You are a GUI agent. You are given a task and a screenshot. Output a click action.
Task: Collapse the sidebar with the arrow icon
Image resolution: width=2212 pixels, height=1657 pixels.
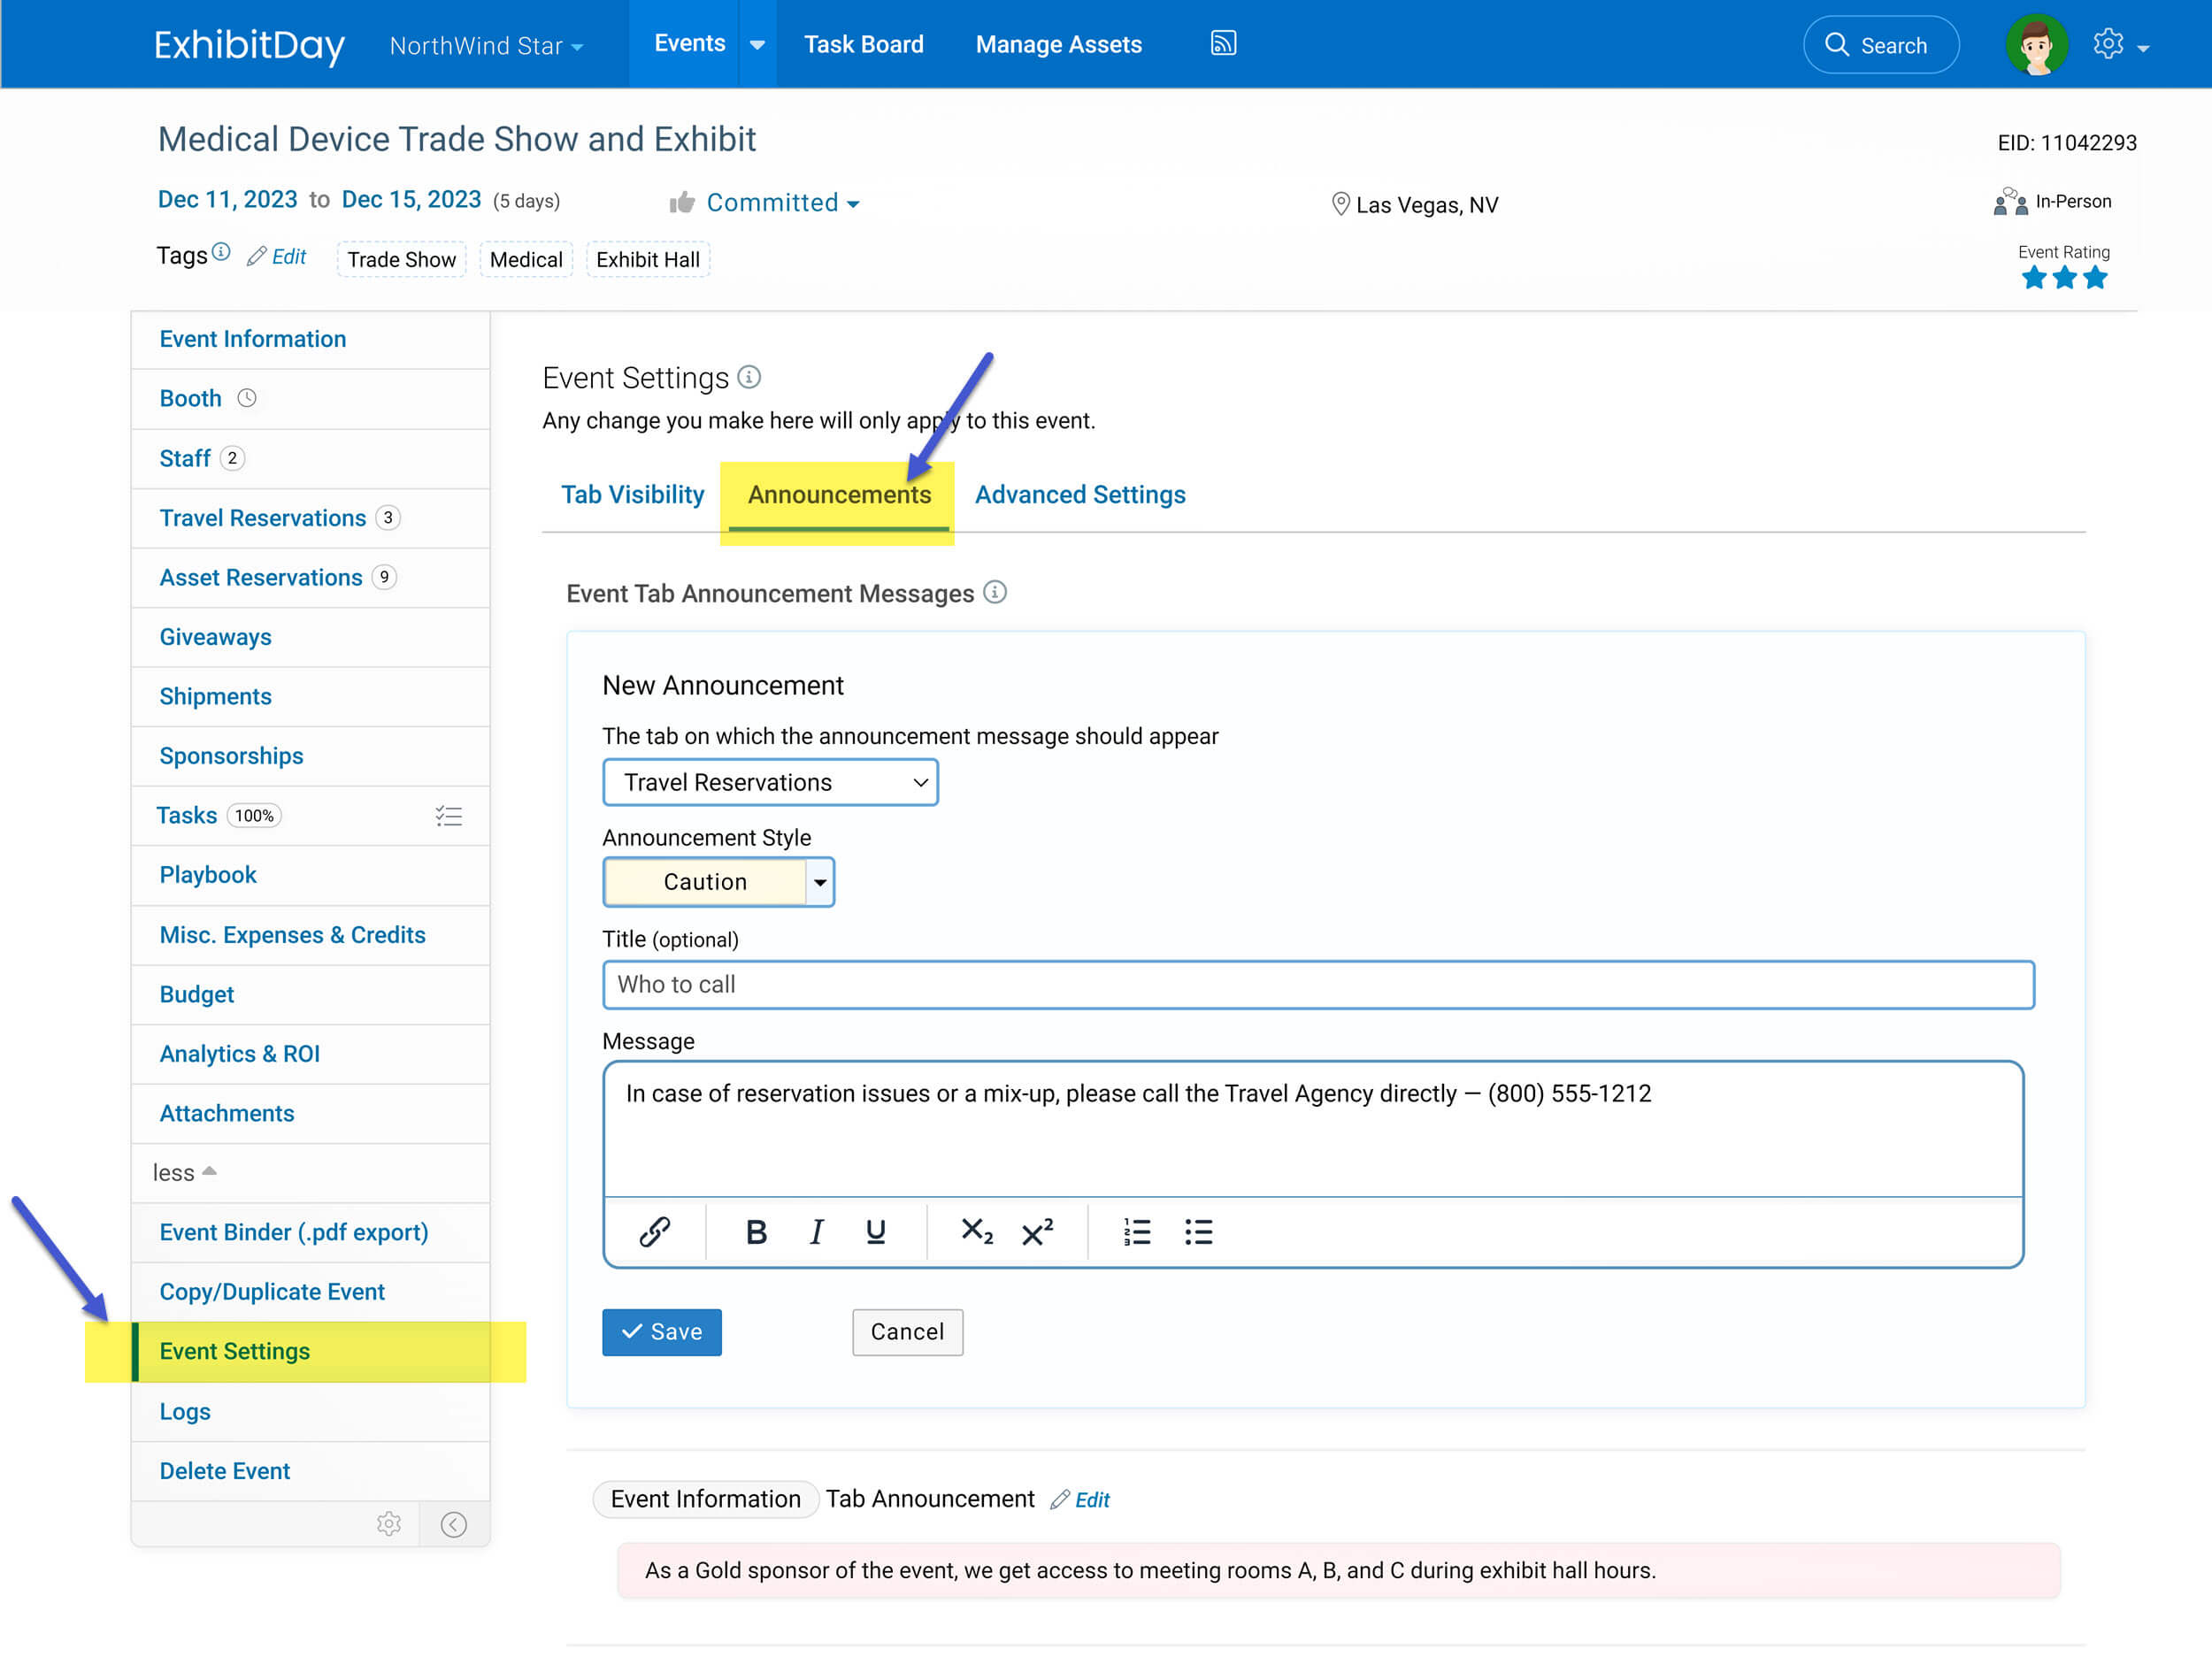pyautogui.click(x=454, y=1524)
